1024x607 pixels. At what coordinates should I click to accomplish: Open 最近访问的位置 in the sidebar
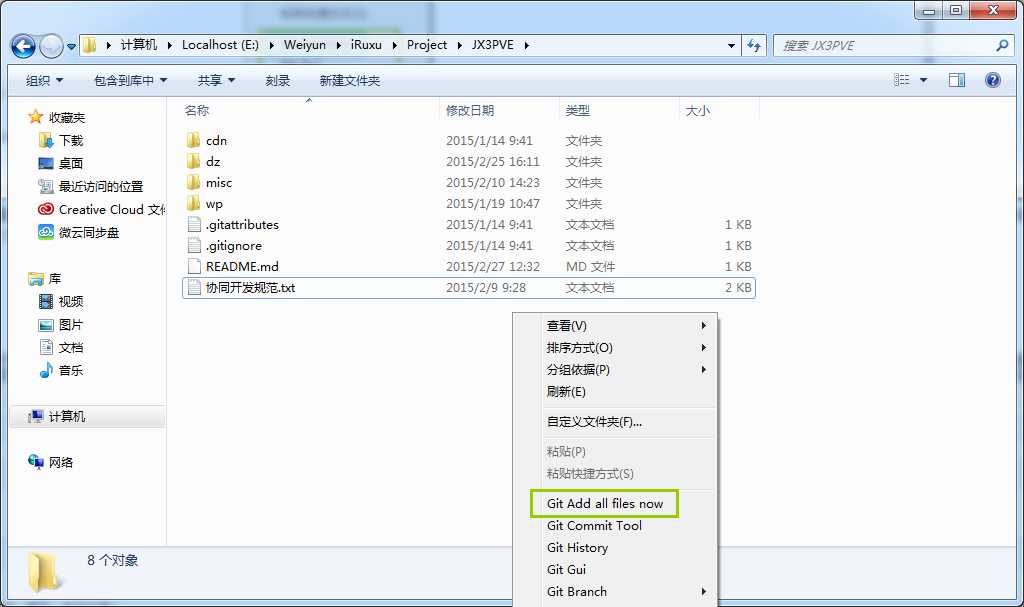pos(101,186)
